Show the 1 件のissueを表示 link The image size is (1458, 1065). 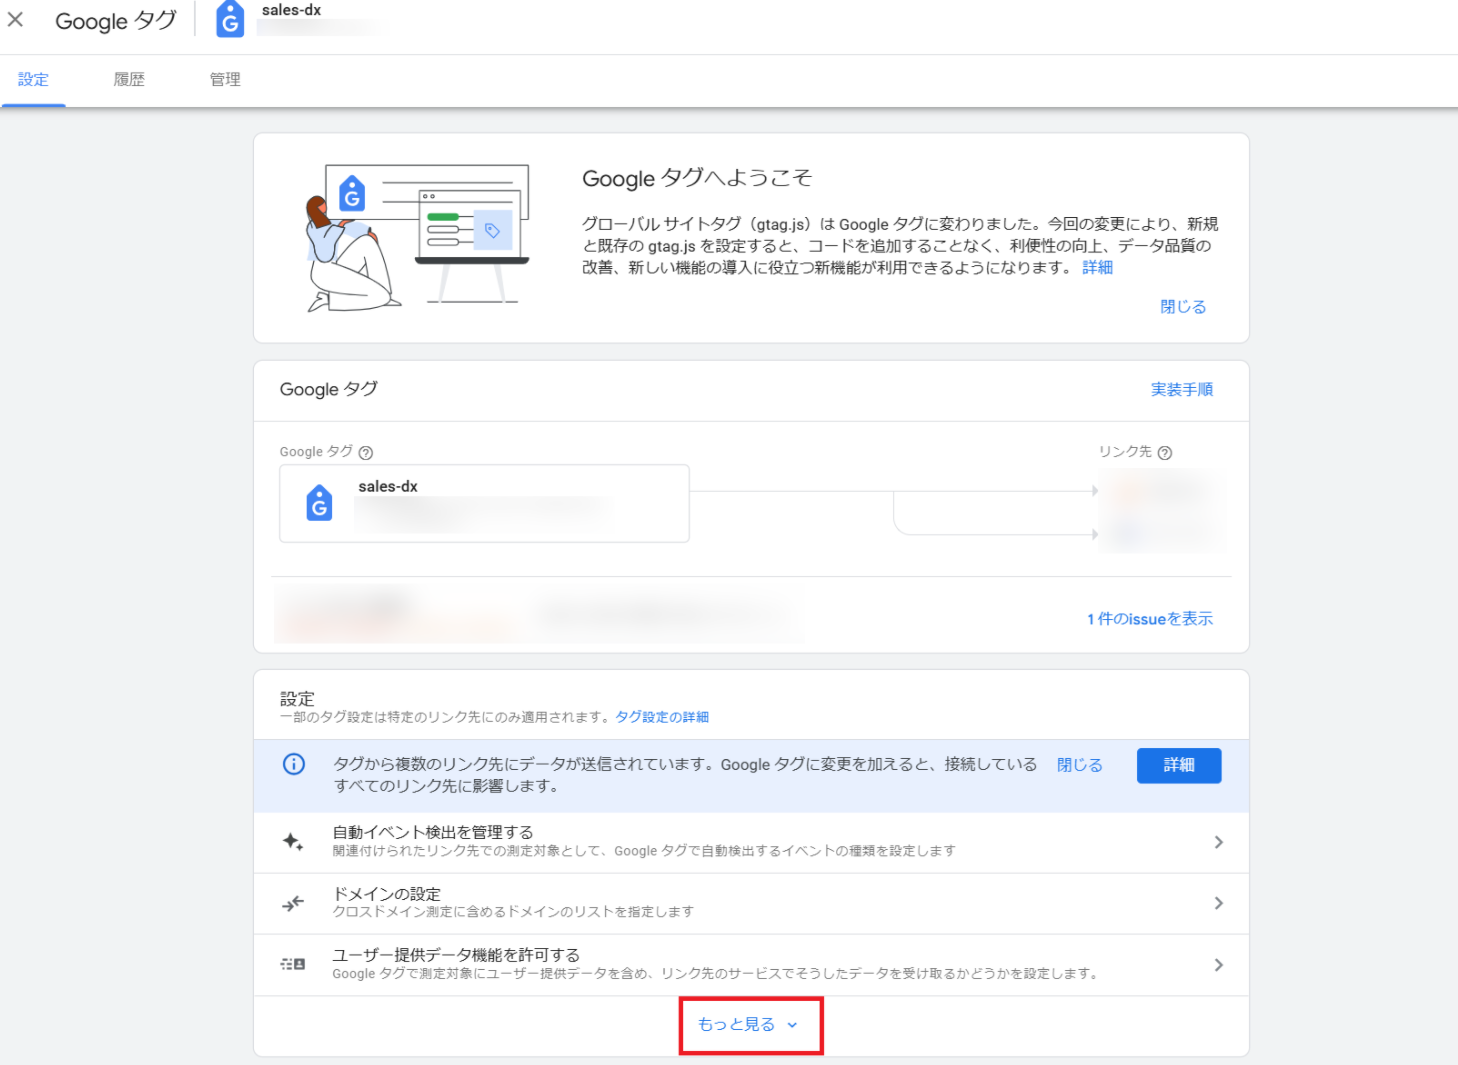point(1150,619)
